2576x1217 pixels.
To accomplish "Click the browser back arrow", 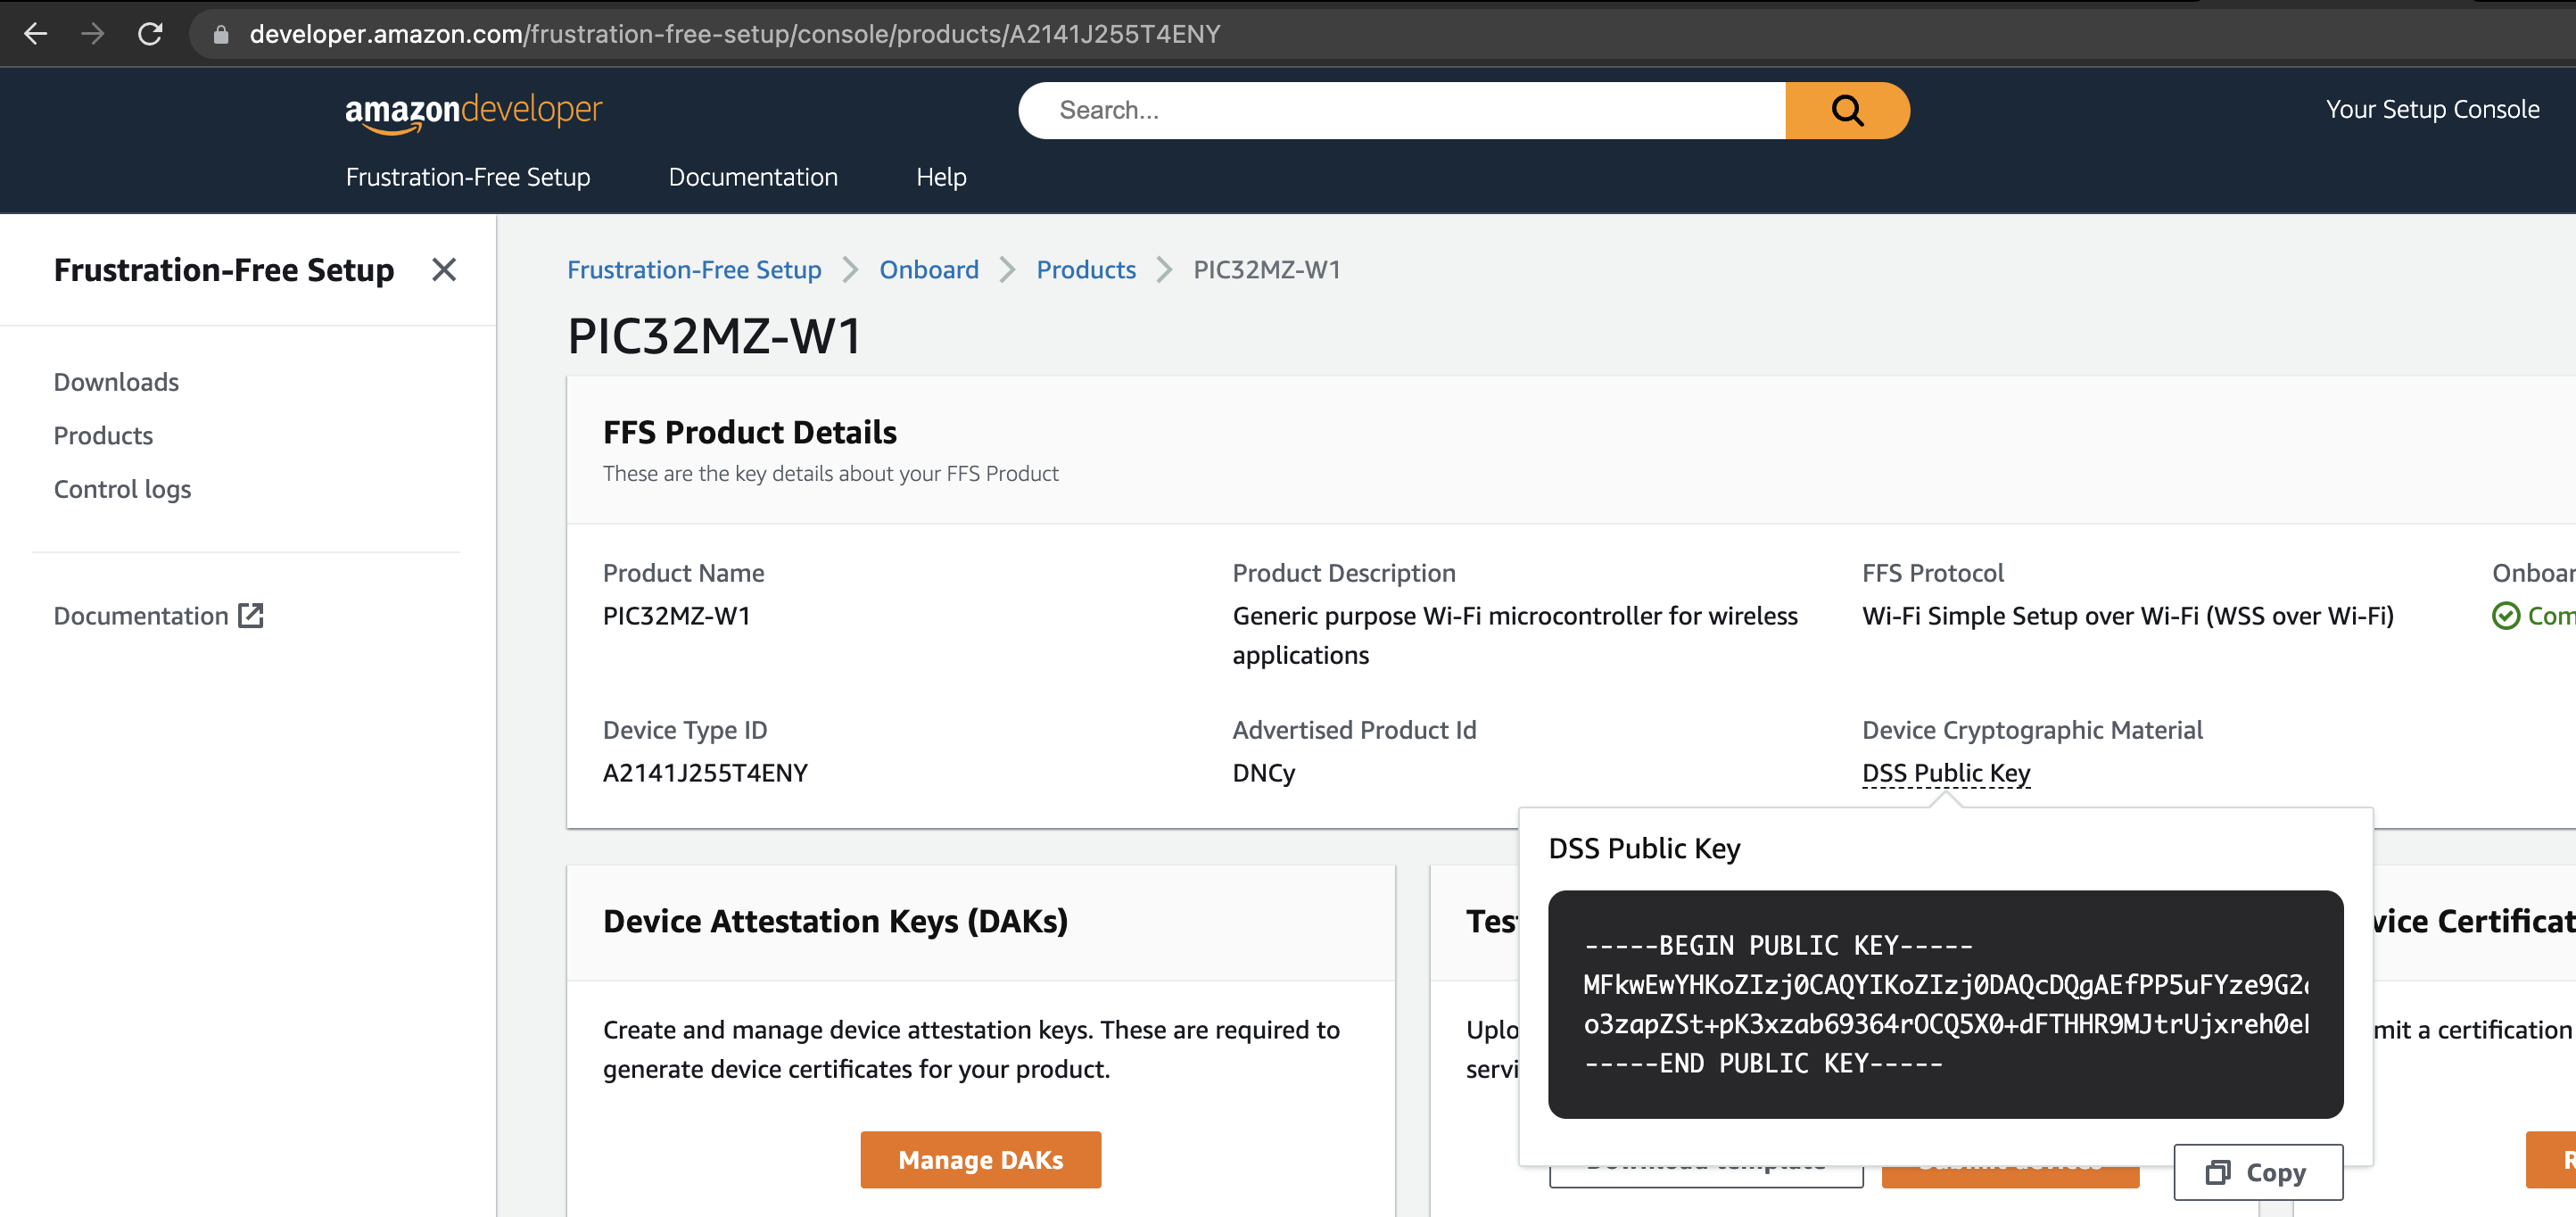I will pos(36,34).
